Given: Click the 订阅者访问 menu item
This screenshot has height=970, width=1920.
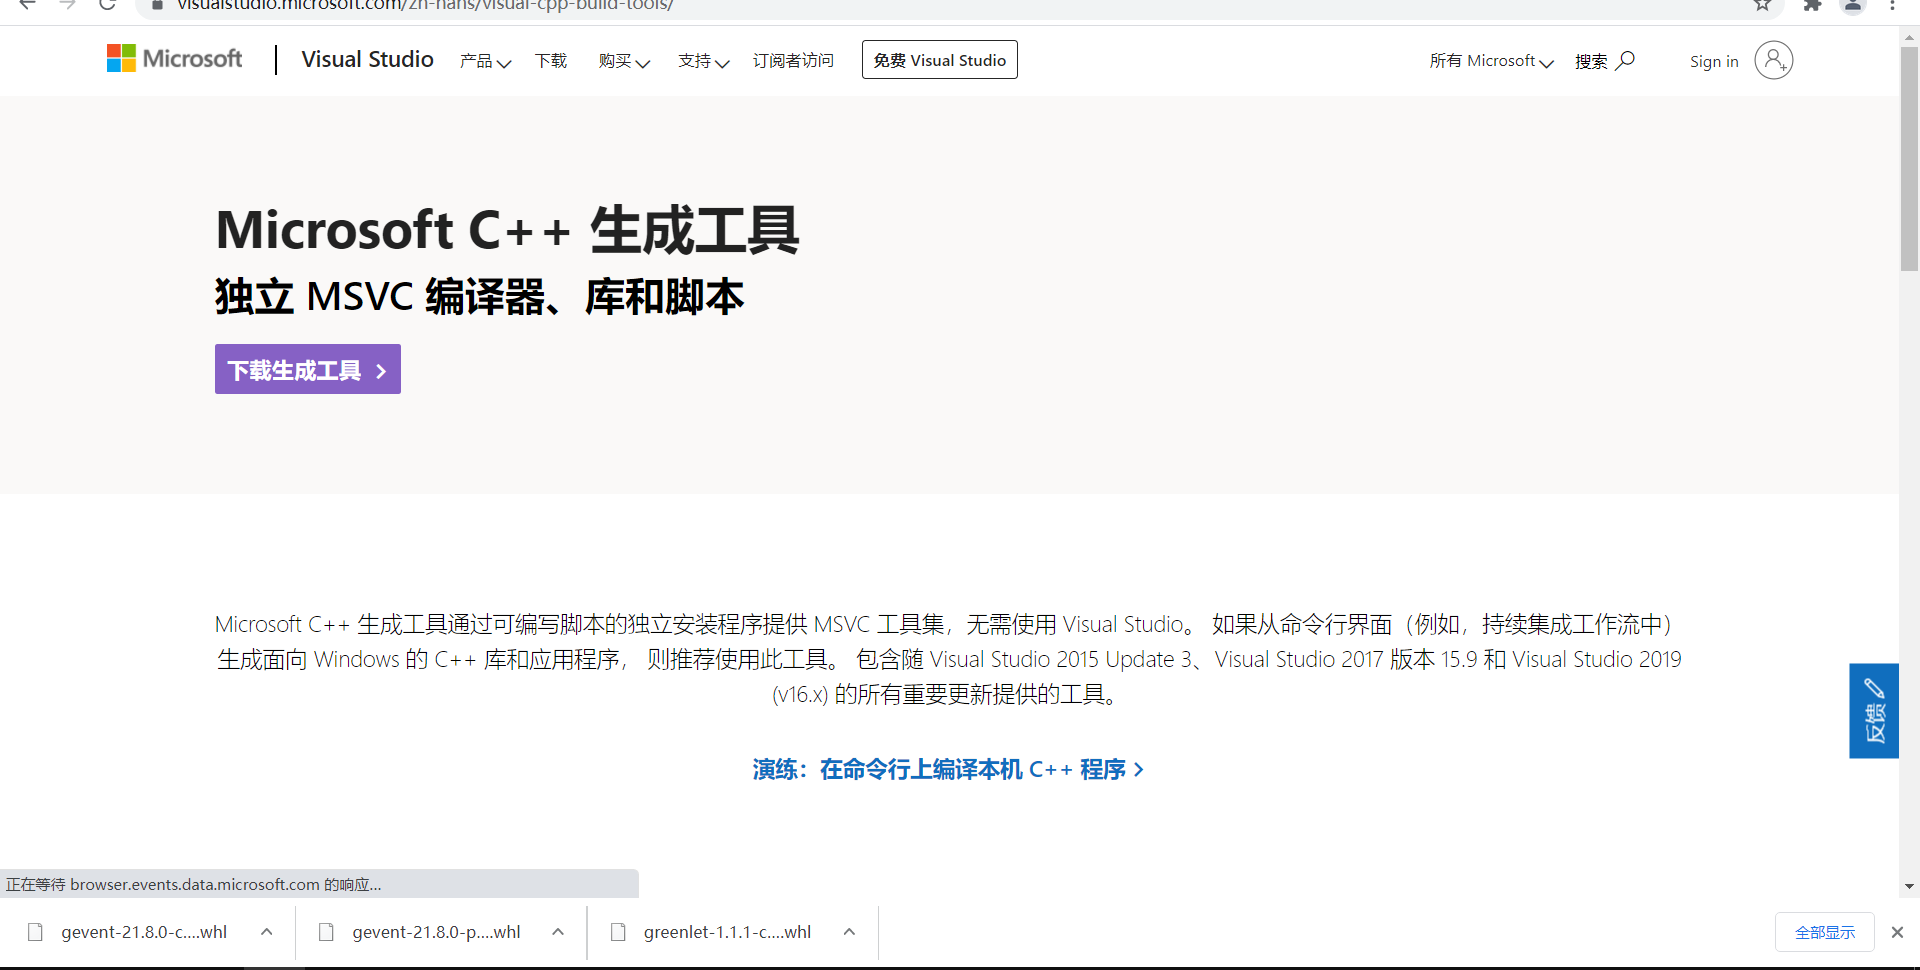Looking at the screenshot, I should click(793, 61).
